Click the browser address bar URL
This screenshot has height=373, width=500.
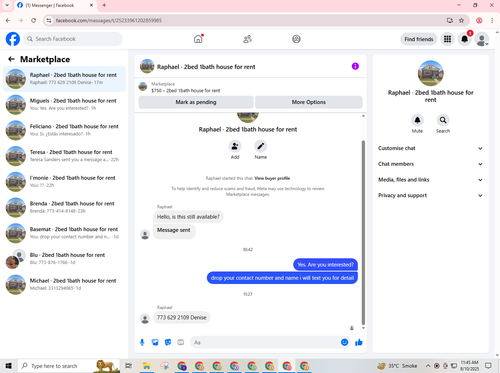click(109, 21)
